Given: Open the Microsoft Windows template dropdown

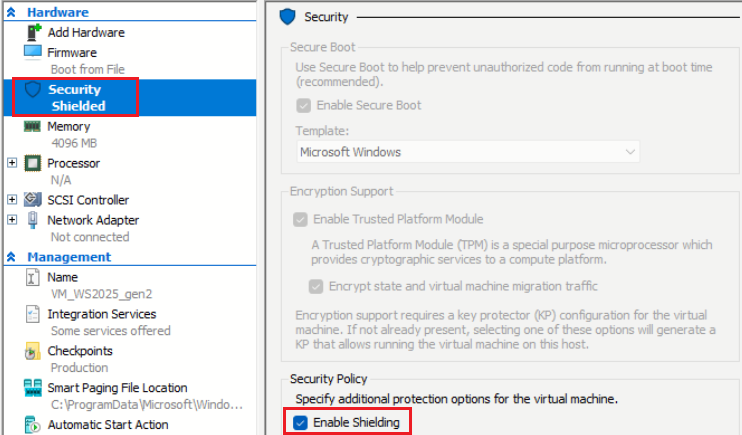Looking at the screenshot, I should (x=468, y=152).
